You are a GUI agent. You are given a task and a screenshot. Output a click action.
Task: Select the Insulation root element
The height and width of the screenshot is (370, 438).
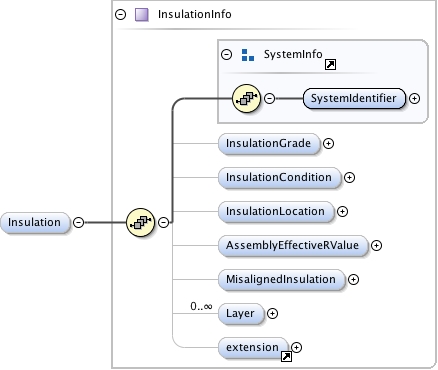(x=35, y=222)
